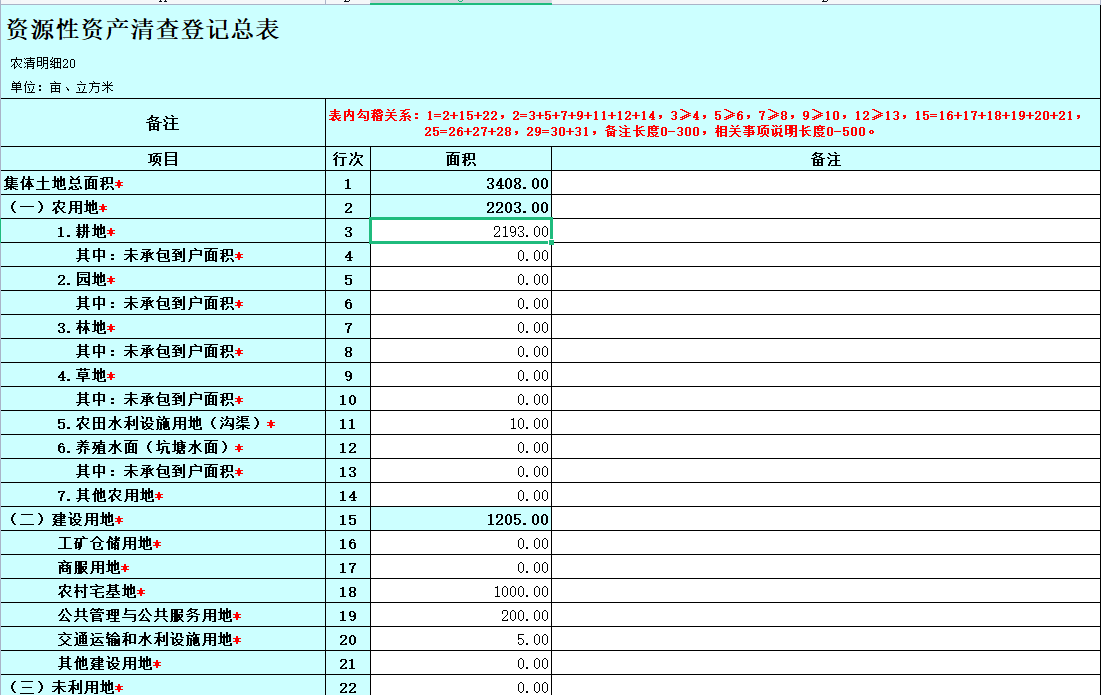Image resolution: width=1102 pixels, height=695 pixels.
Task: Click the 7.其他农用地 row label
Action: click(110, 495)
